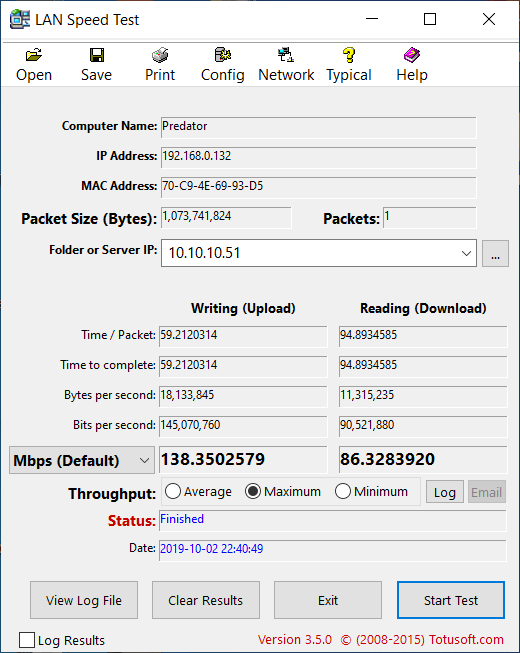Image resolution: width=520 pixels, height=653 pixels.
Task: Click the Log button beside throughput options
Action: (445, 492)
